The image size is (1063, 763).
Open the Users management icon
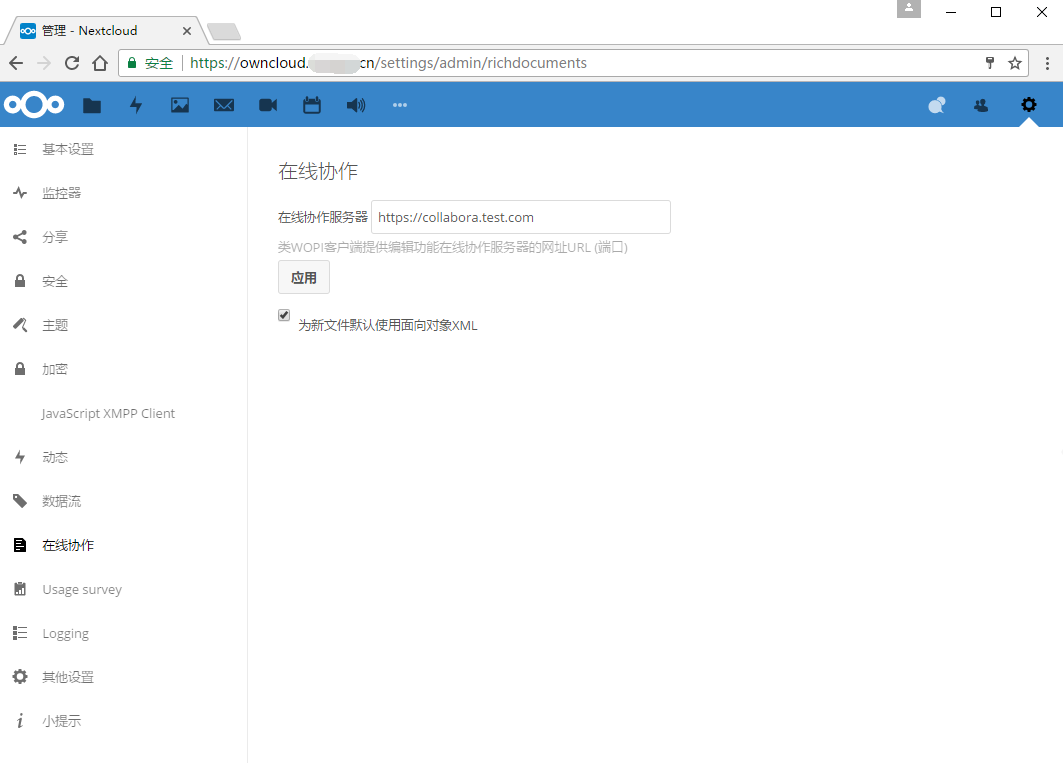[x=981, y=104]
